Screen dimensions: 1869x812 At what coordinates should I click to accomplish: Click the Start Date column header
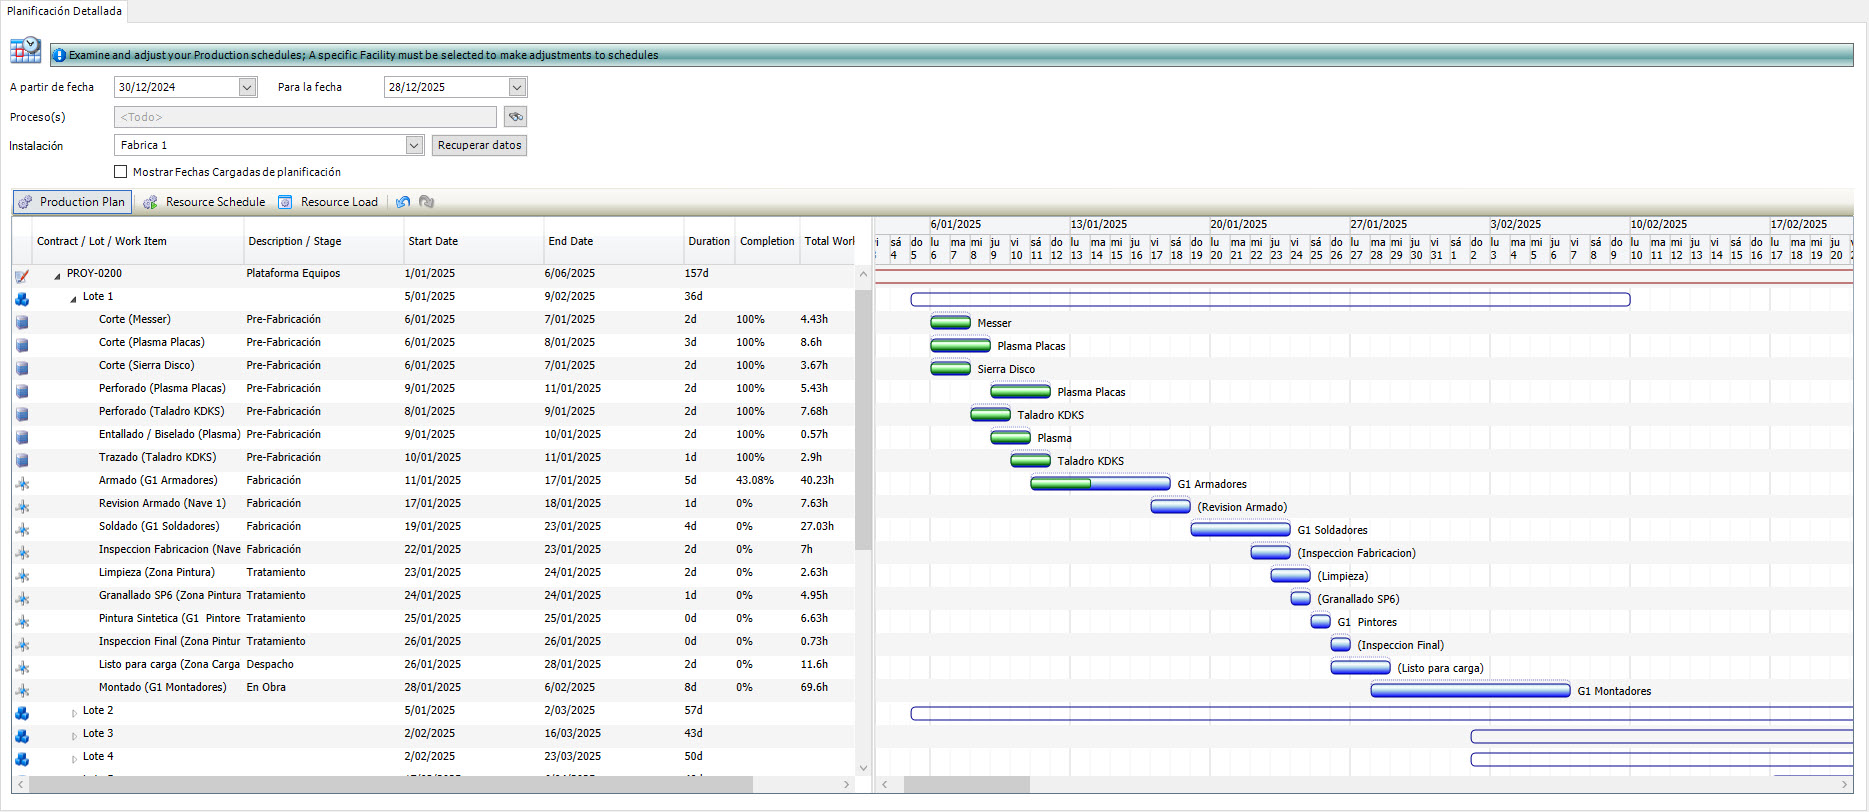coord(433,241)
